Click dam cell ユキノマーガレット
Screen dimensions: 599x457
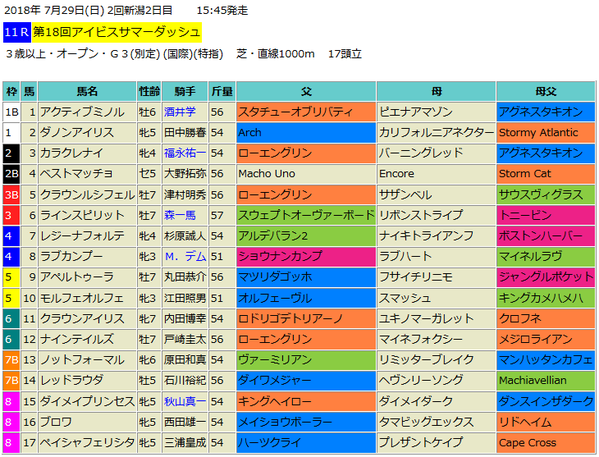coord(436,319)
